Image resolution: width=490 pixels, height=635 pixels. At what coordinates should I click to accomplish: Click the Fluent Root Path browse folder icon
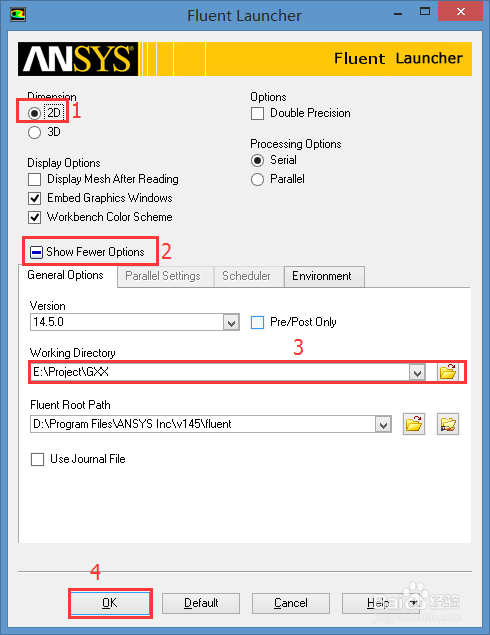coord(414,424)
